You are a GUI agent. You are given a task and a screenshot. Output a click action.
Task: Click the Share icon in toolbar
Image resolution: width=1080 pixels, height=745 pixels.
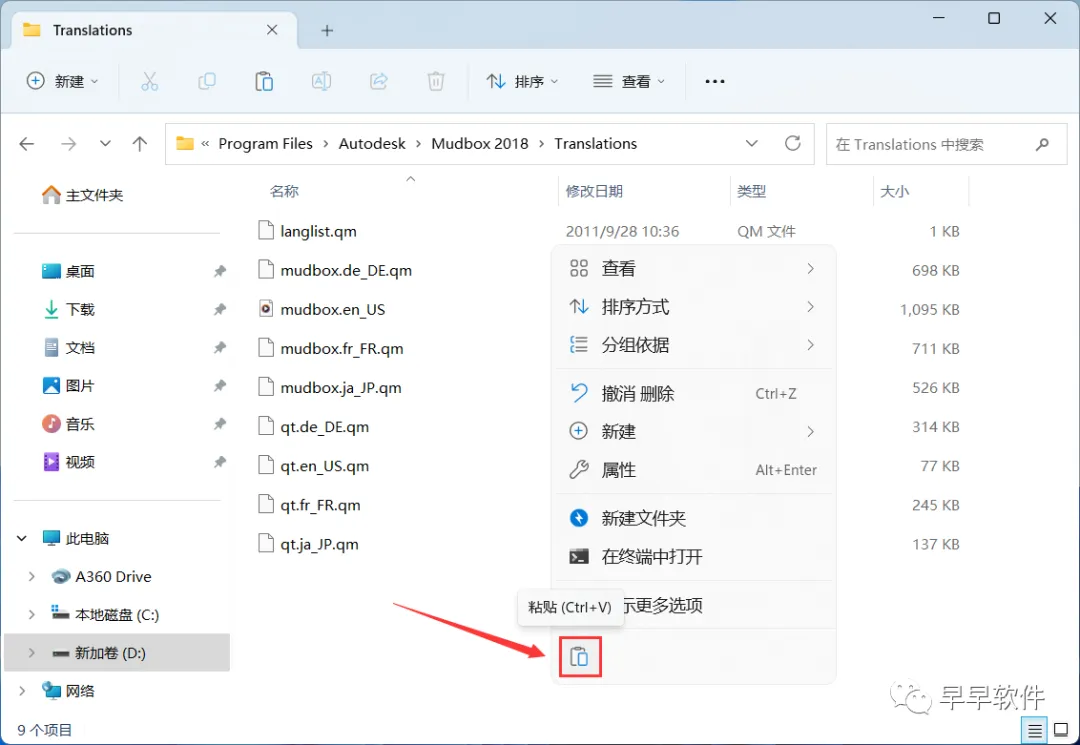click(379, 81)
